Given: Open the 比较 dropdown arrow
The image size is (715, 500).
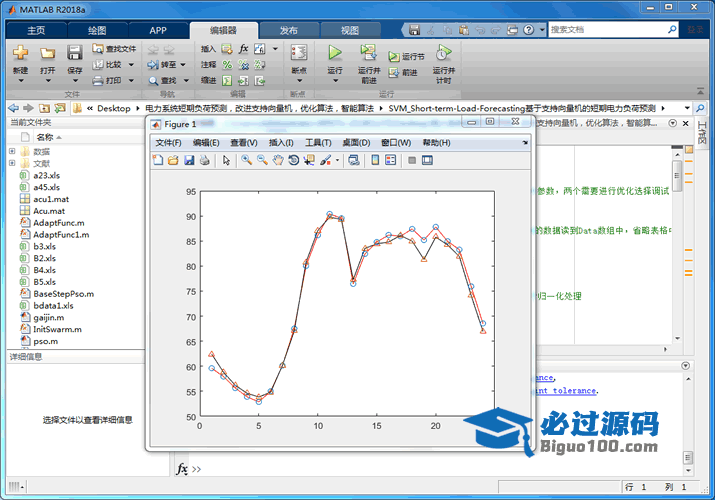Looking at the screenshot, I should point(131,65).
